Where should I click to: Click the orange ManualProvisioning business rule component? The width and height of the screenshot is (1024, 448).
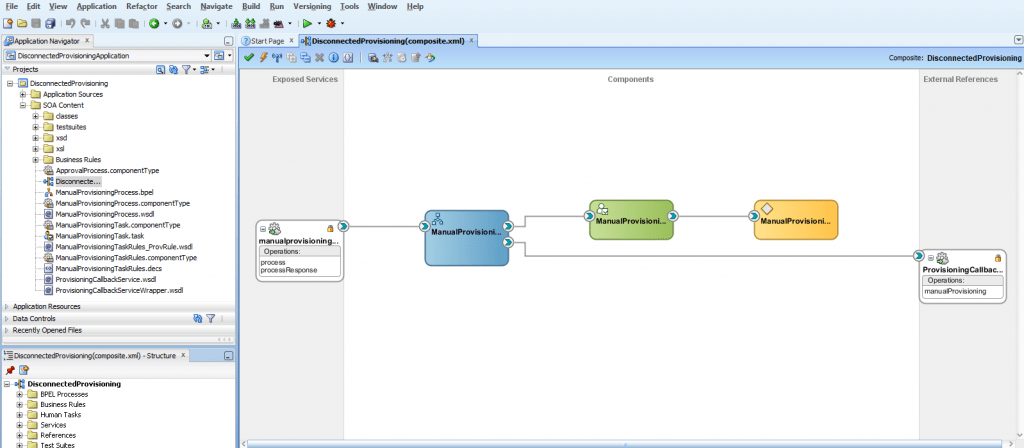tap(795, 219)
